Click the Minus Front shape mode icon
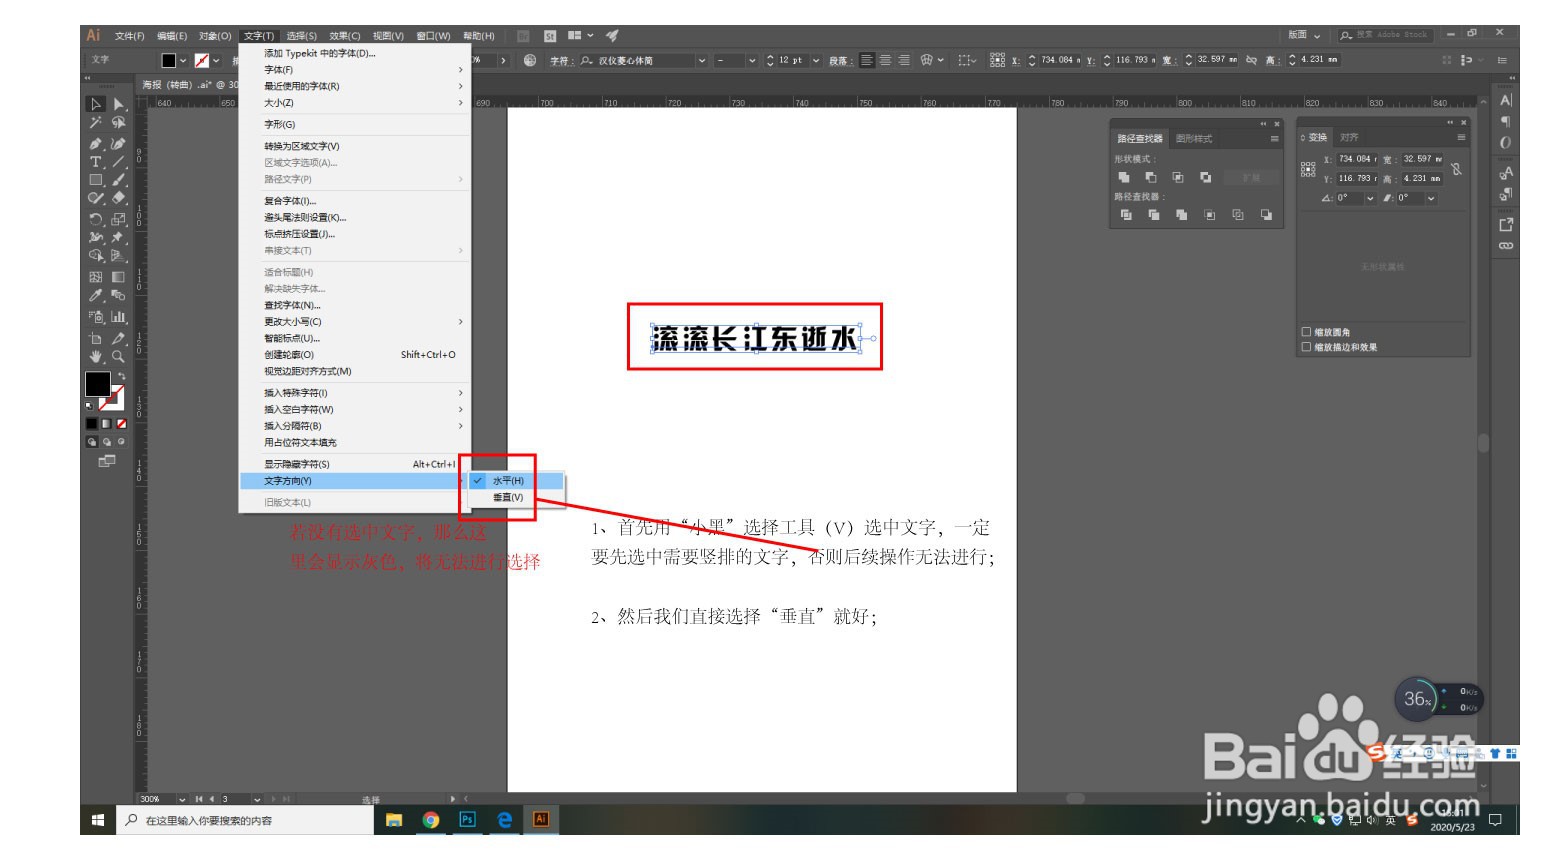This screenshot has width=1567, height=859. coord(1151,178)
